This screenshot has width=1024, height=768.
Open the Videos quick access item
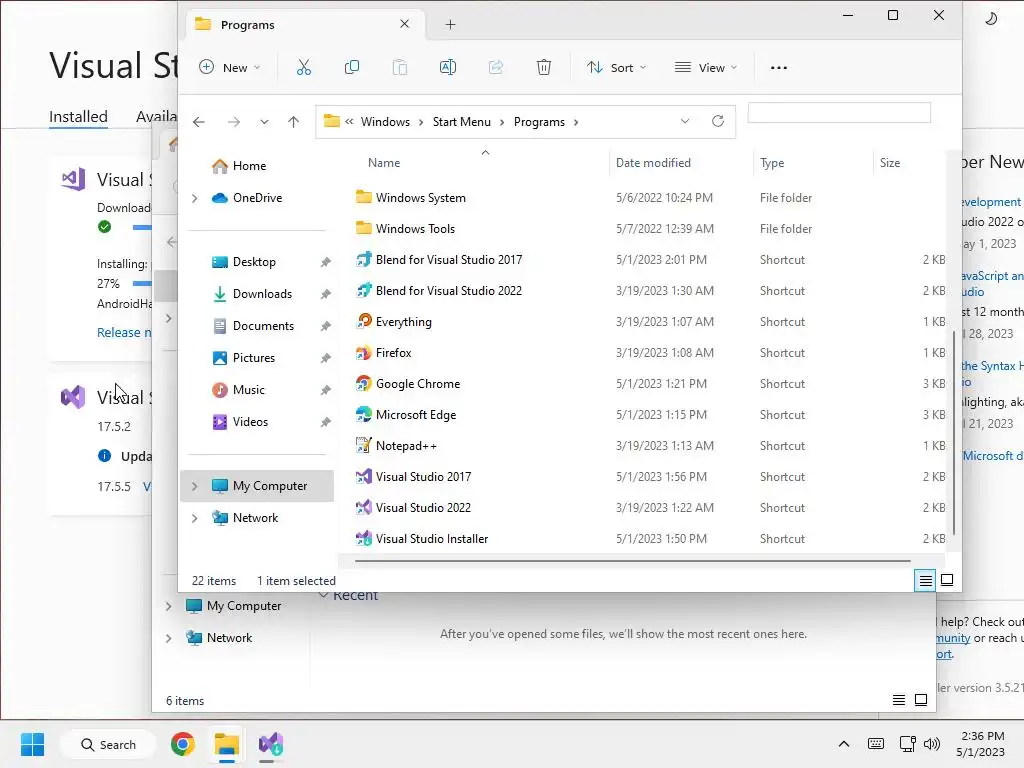(240, 422)
